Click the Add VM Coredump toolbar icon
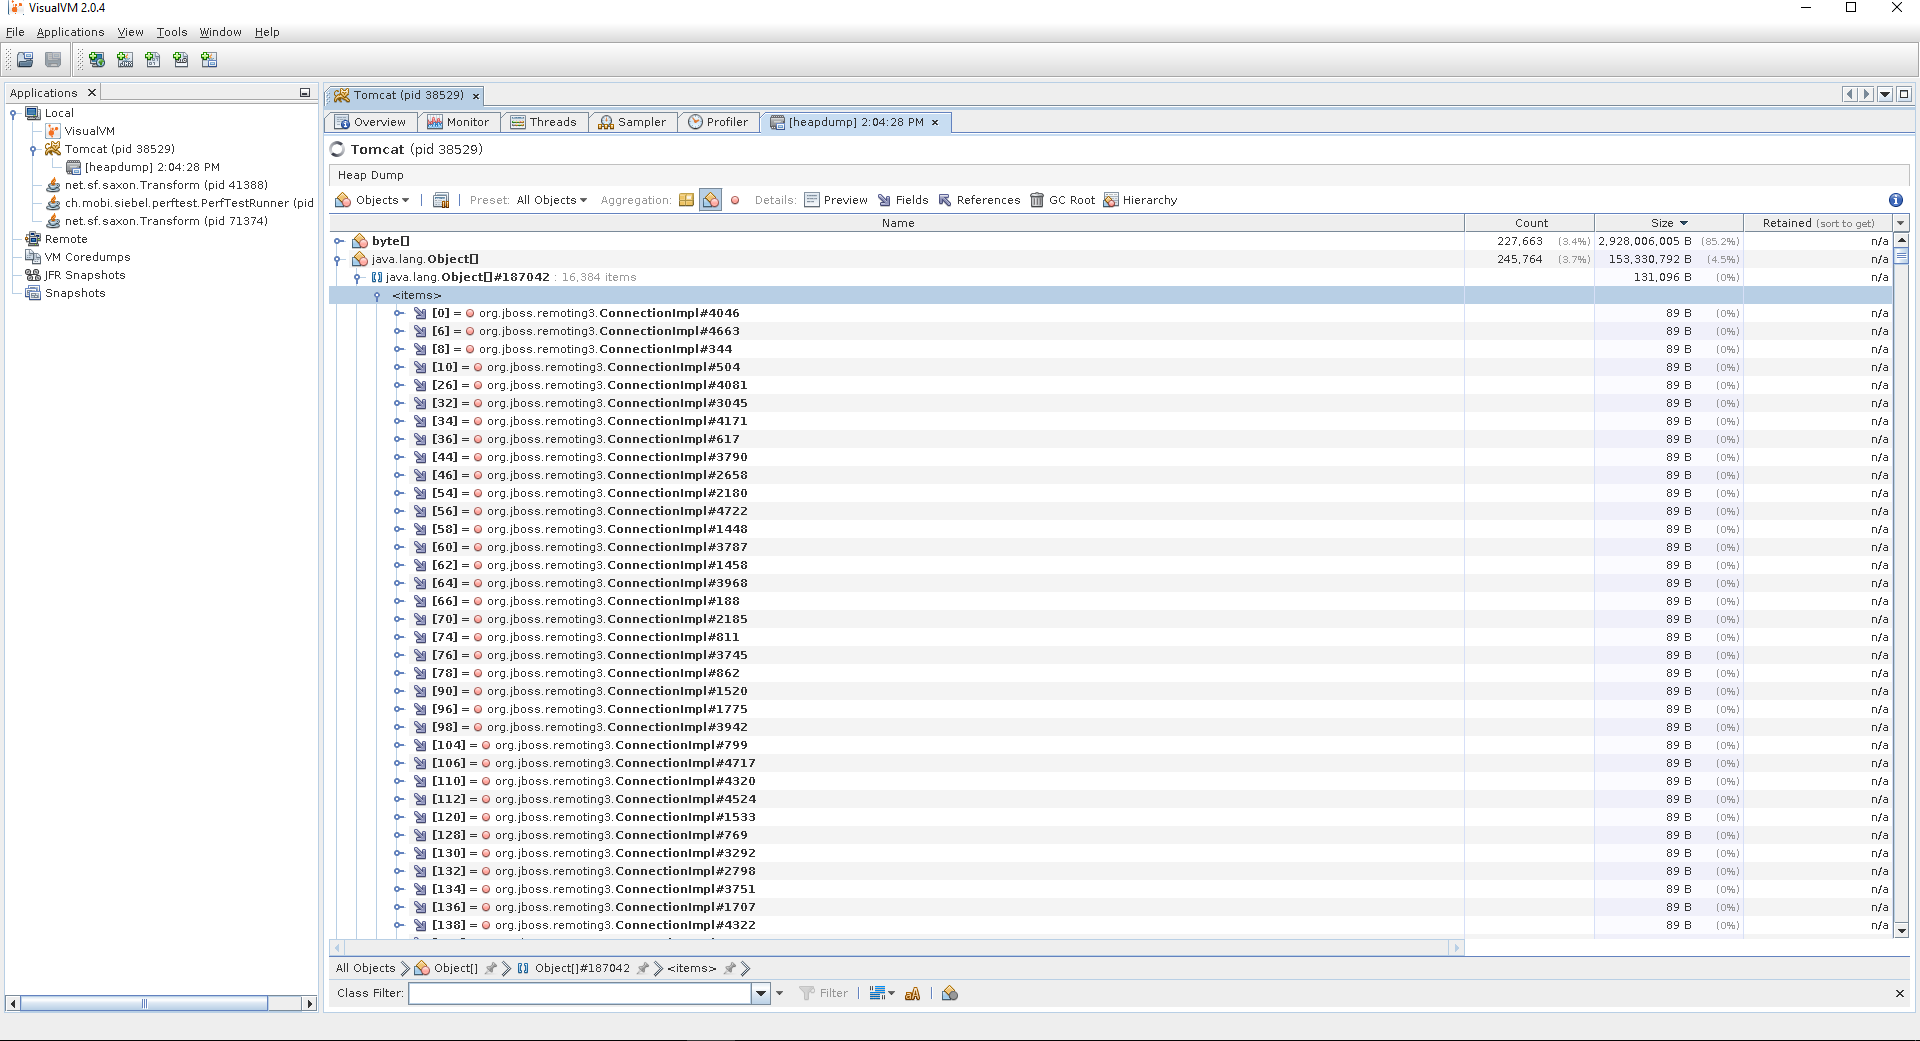The image size is (1920, 1041). click(x=153, y=60)
